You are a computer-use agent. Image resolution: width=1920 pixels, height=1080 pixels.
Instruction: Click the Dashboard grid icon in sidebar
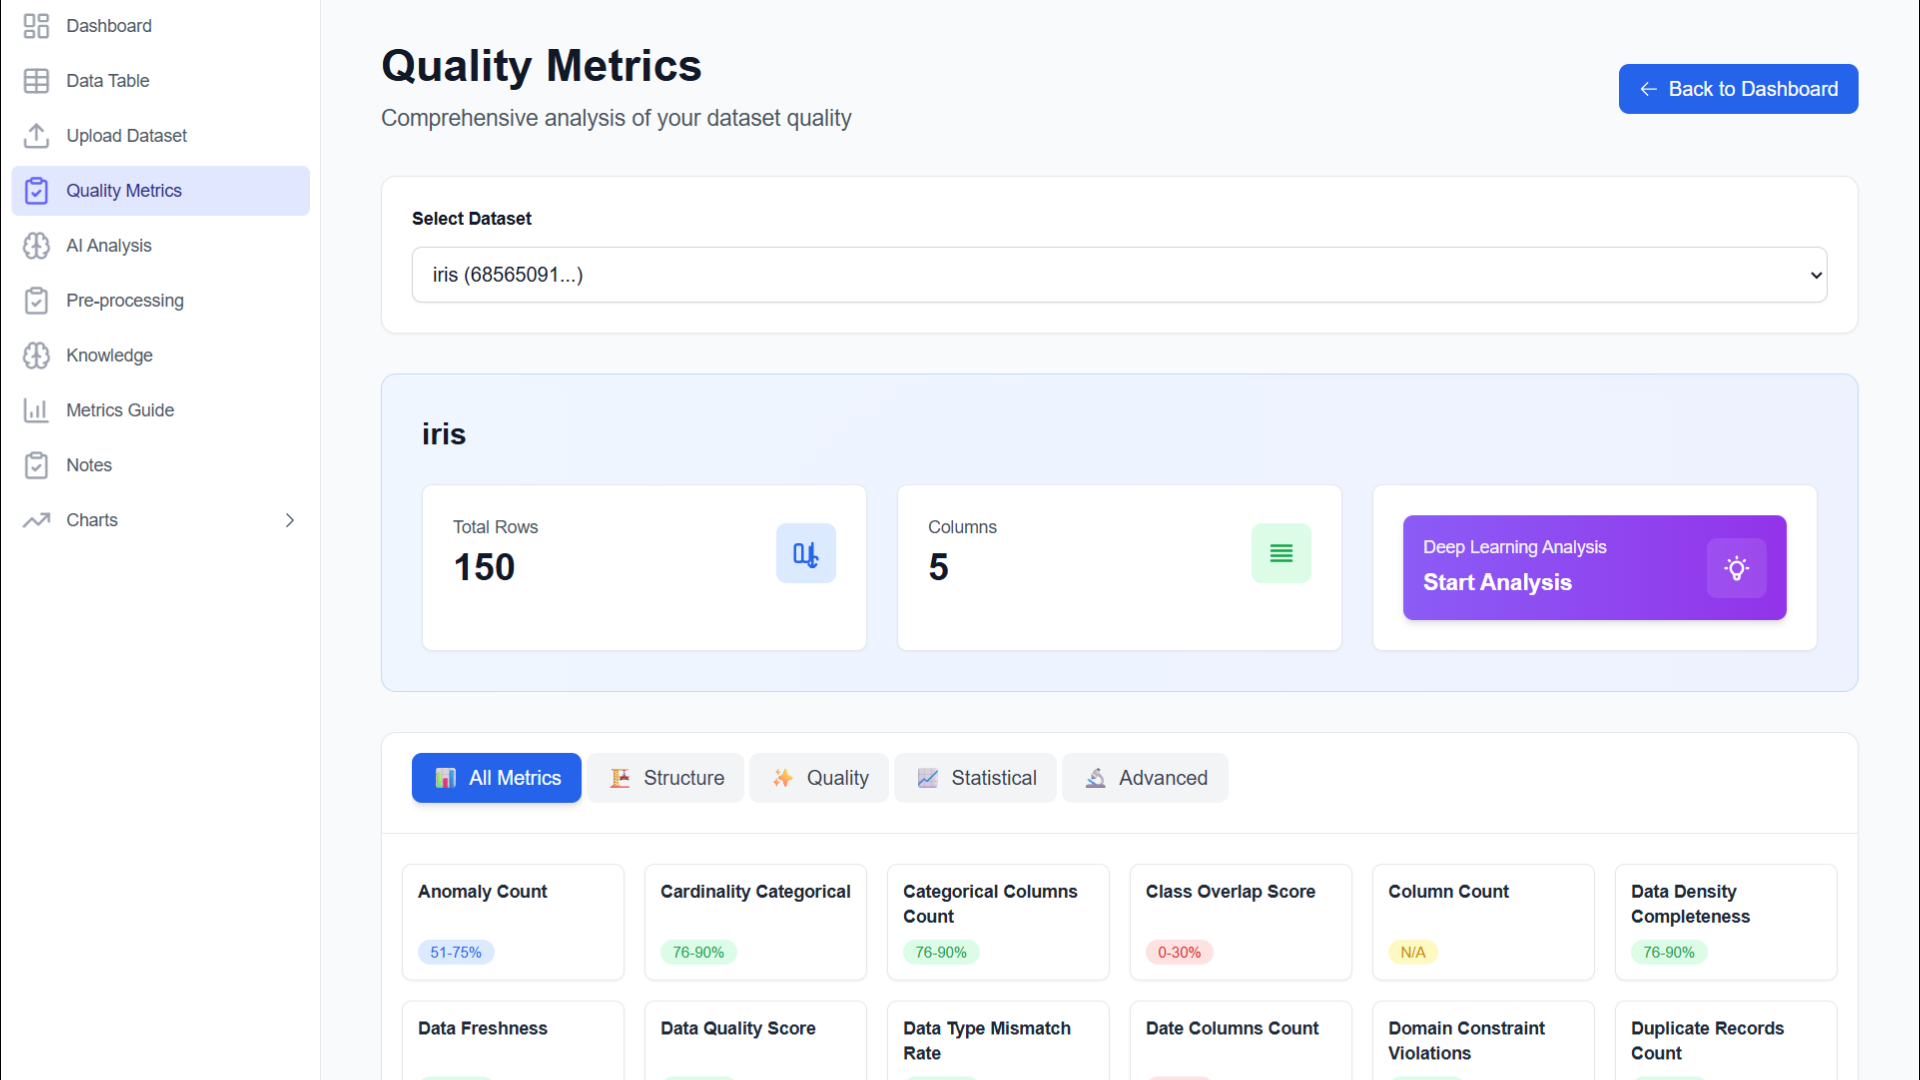point(36,26)
